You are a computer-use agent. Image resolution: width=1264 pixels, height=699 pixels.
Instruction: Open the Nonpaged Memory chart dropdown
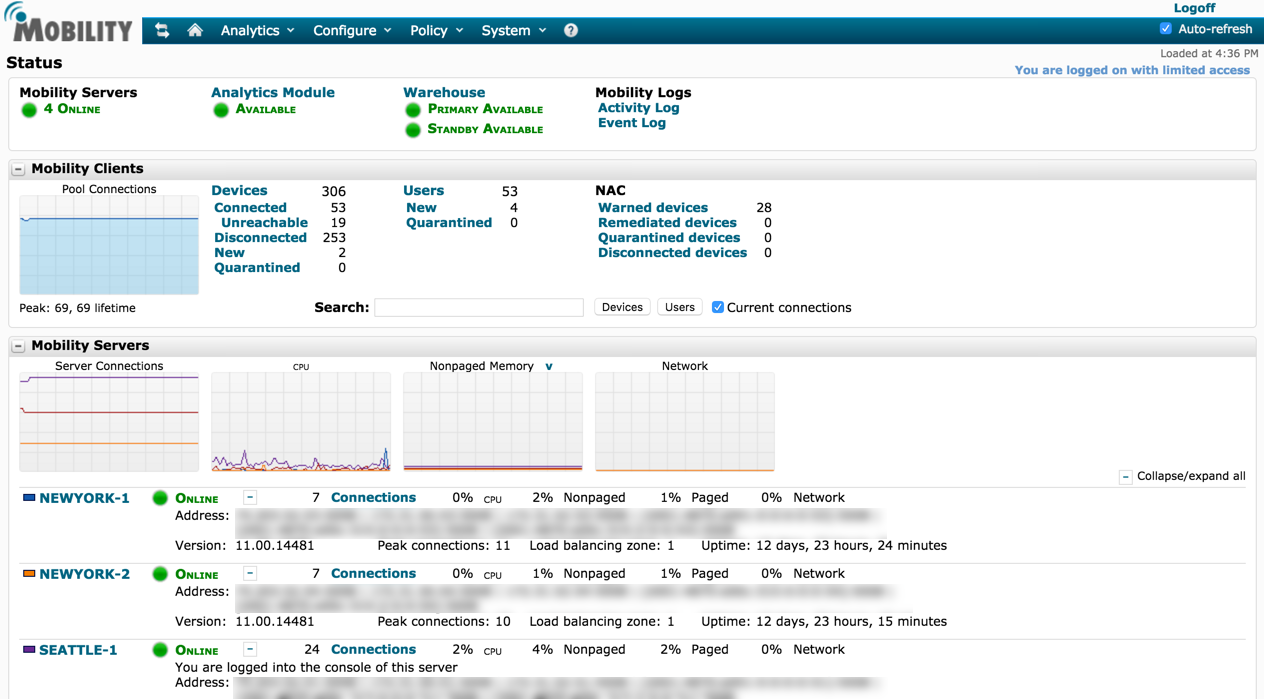click(x=549, y=367)
